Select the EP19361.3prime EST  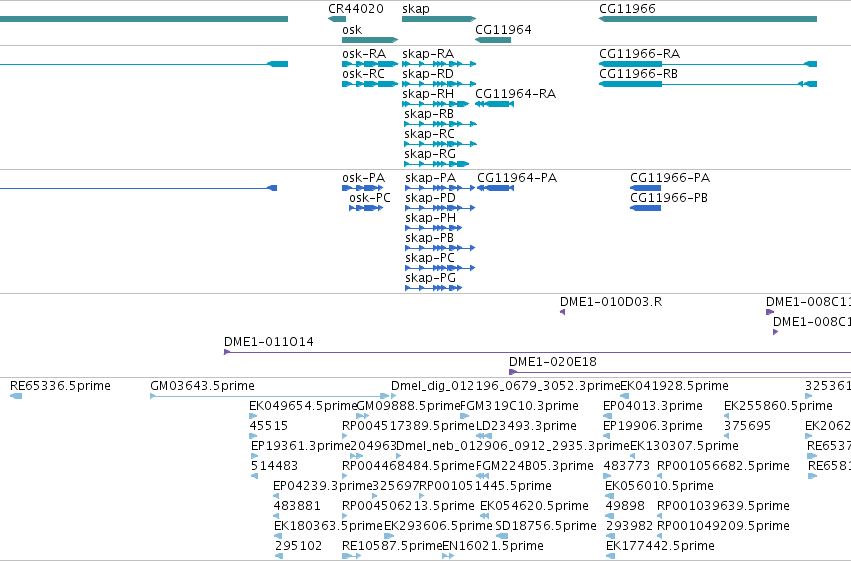255,456
